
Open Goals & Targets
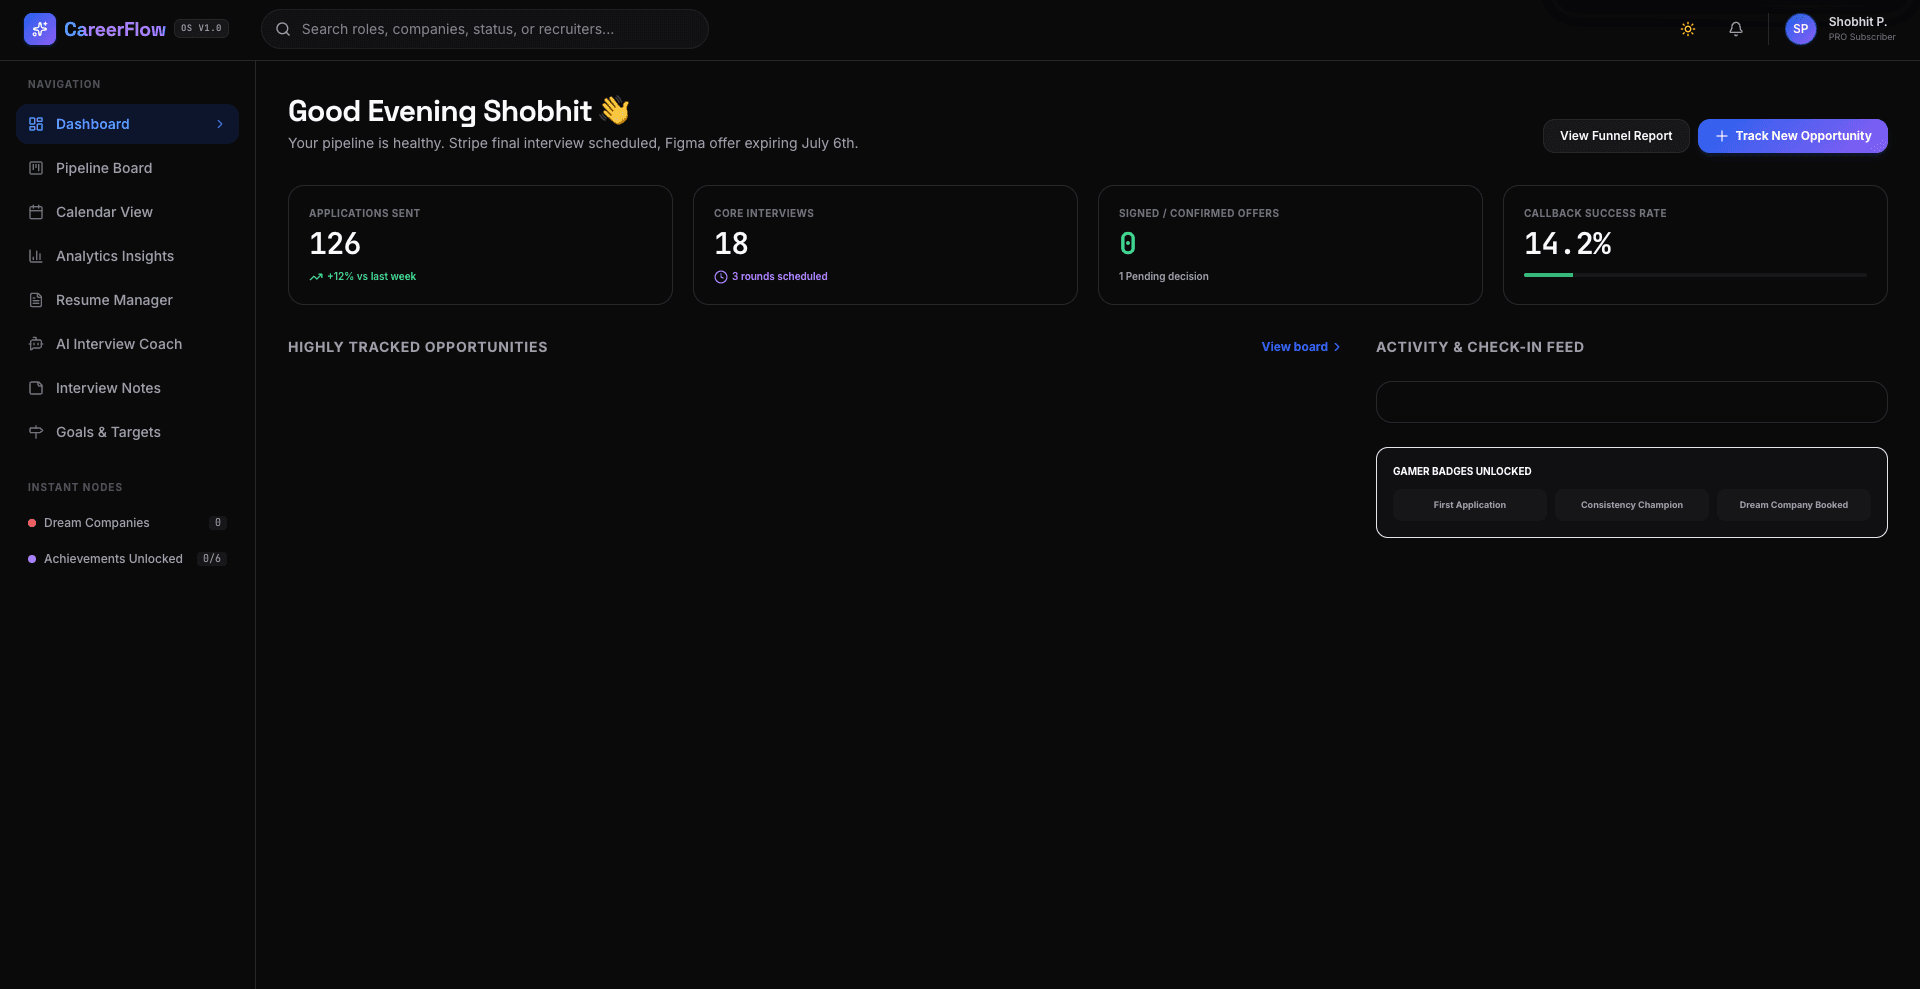127,432
